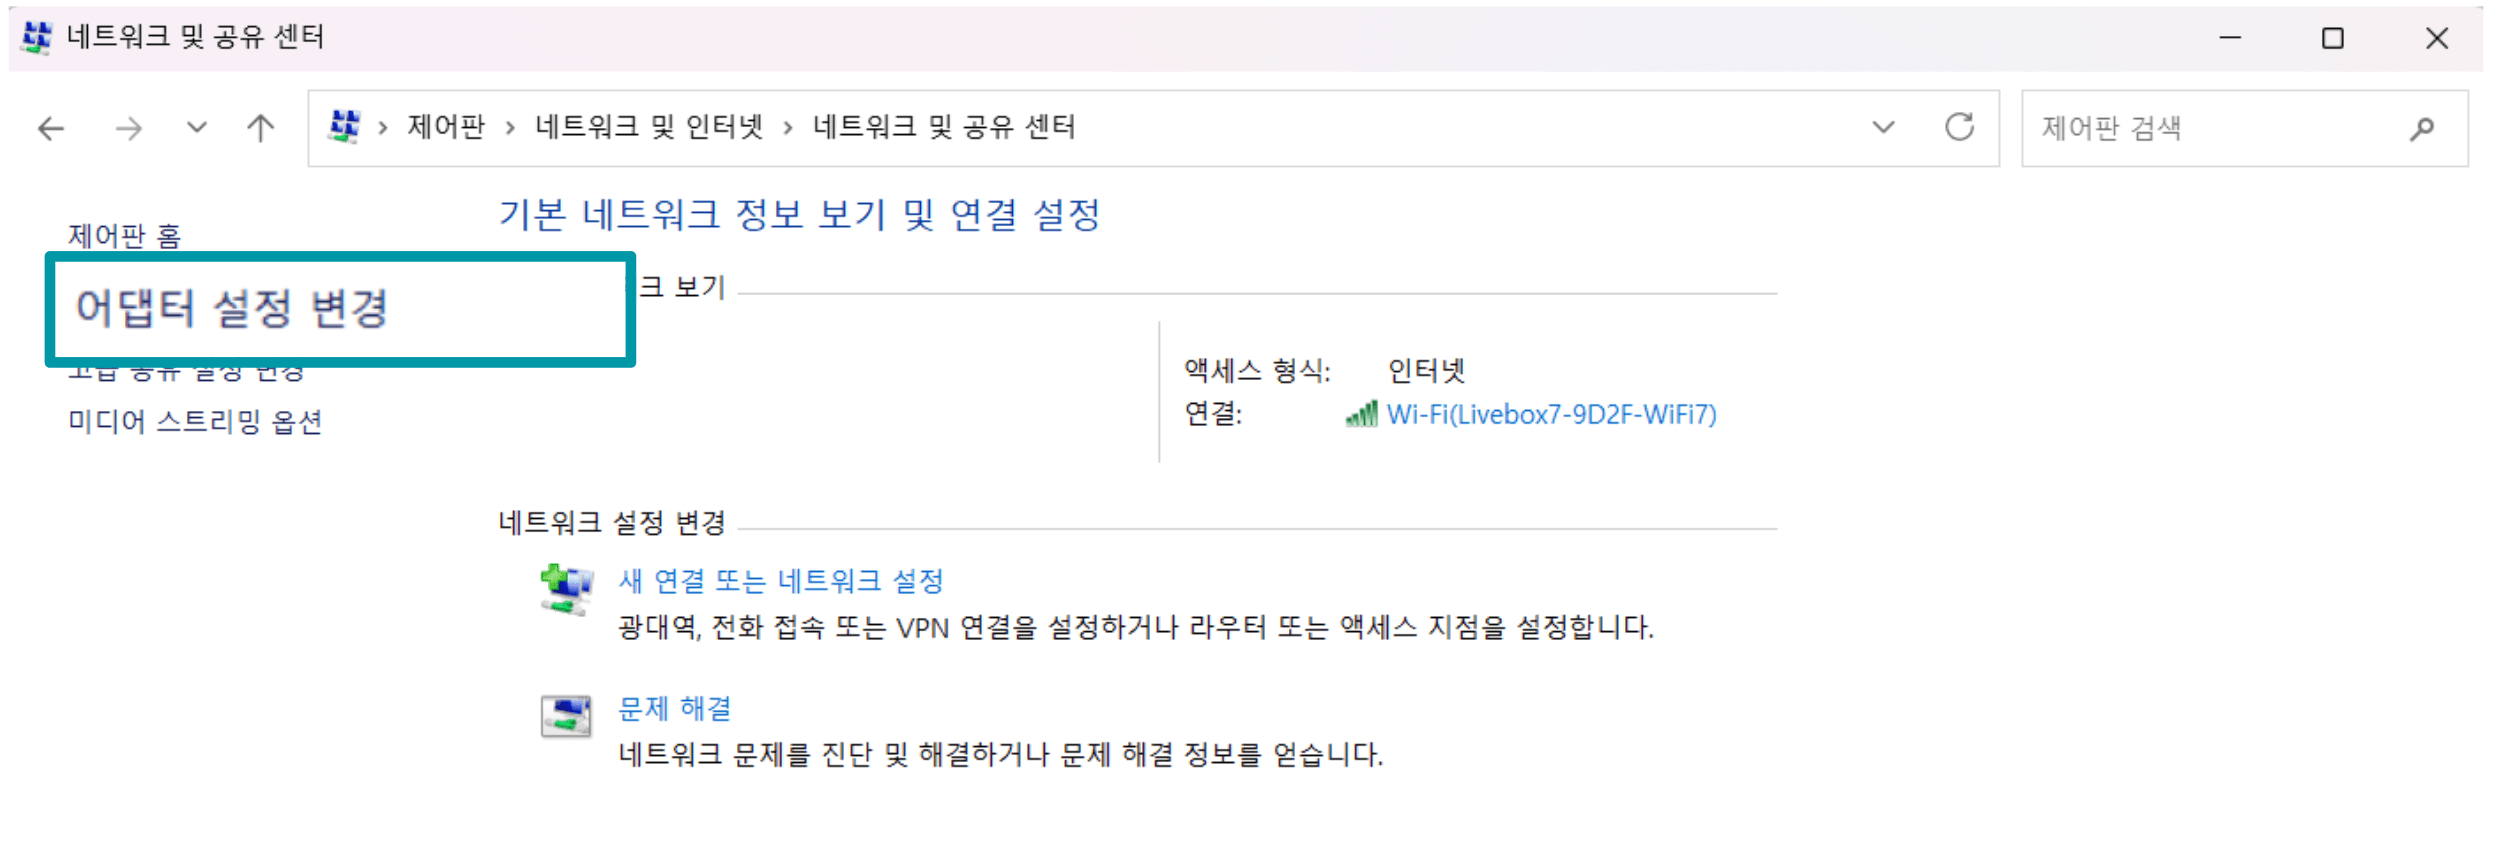Viewport: 2494px width, 855px height.
Task: Click the new connection setup icon
Action: click(x=566, y=589)
